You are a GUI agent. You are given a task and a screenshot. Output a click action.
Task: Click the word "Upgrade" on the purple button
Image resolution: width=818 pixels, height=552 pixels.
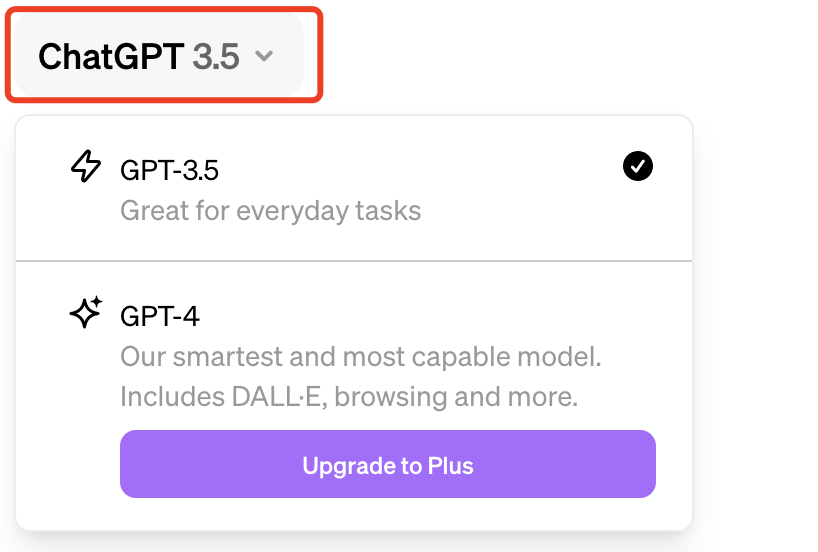tap(349, 466)
